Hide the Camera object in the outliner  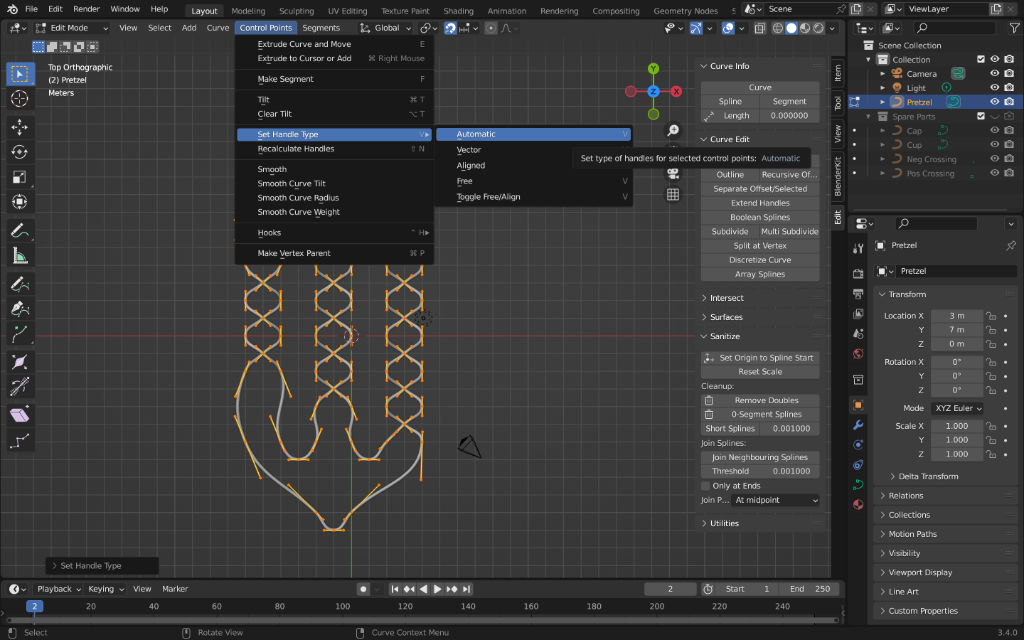(x=995, y=73)
